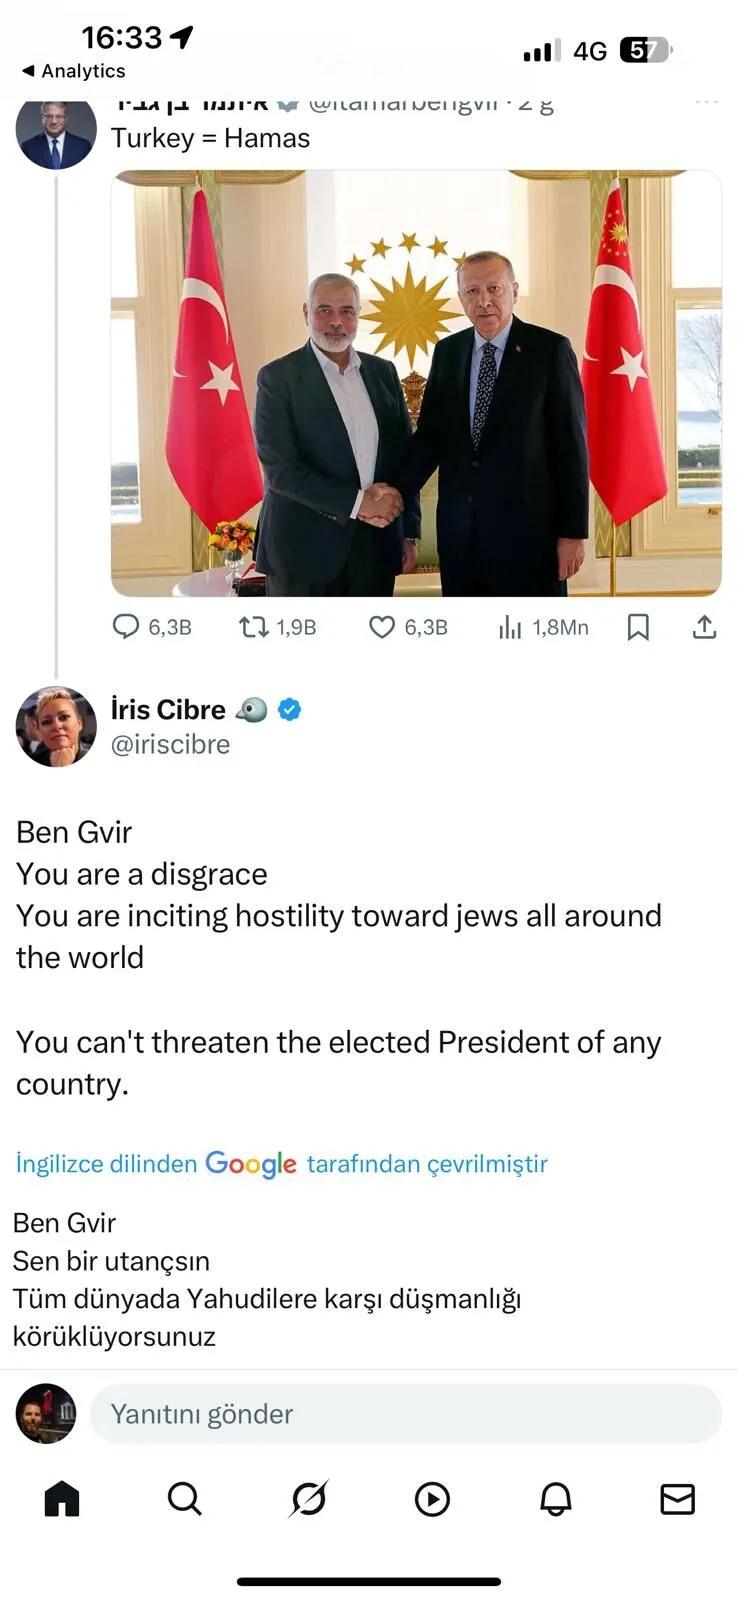Tap the retweet icon showing 1,9B
738x1600 pixels.
click(253, 627)
